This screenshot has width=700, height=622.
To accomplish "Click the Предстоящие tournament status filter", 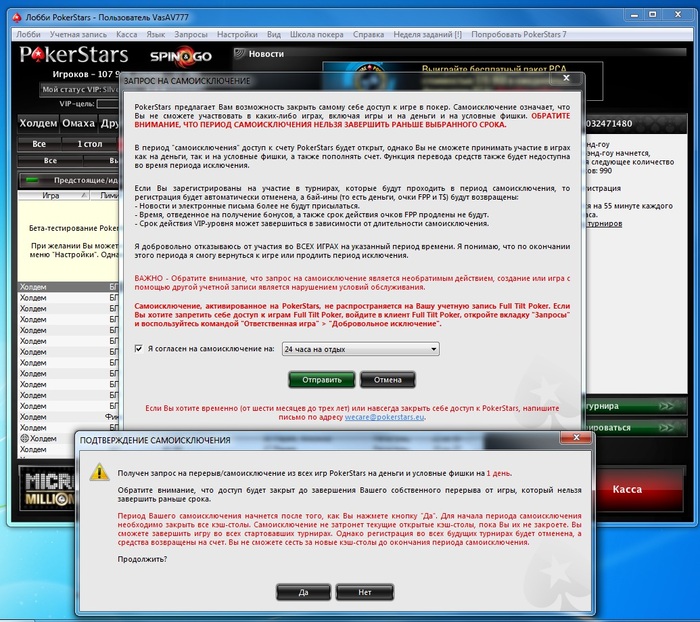I will click(x=69, y=180).
